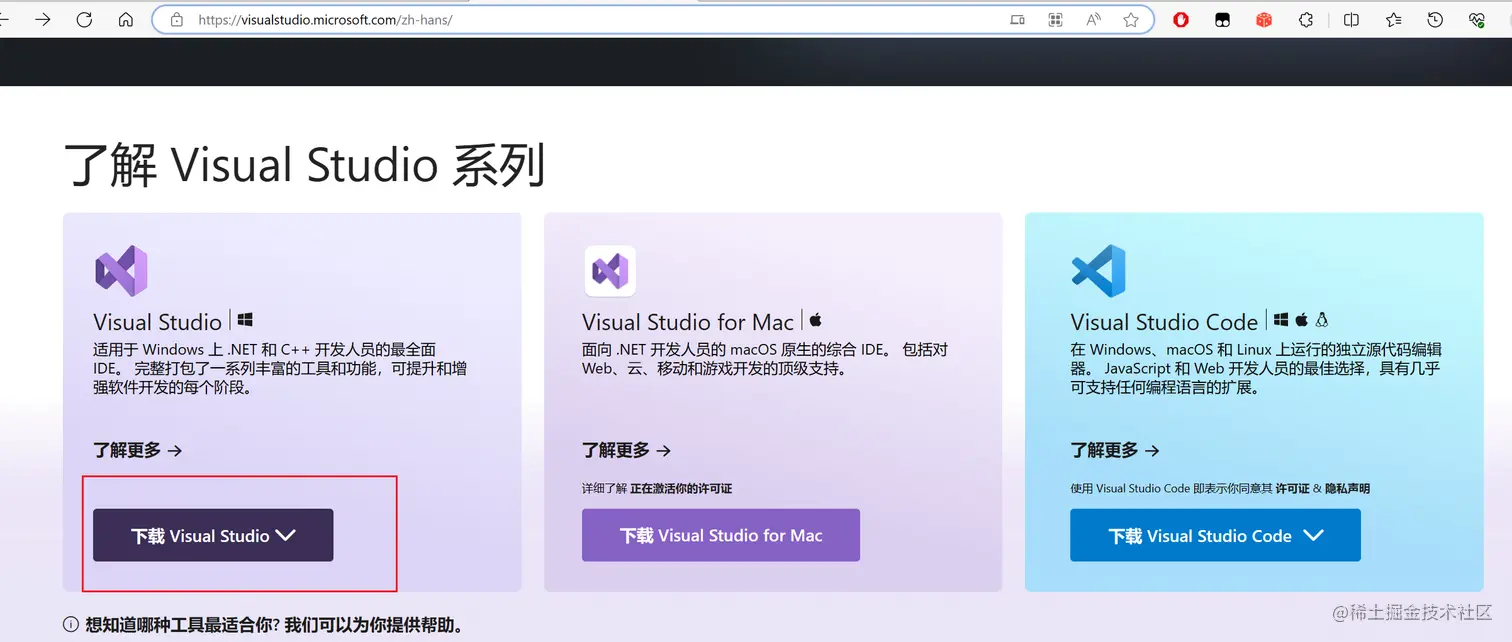Expand the 下载 Visual Studio dropdown button
The height and width of the screenshot is (642, 1512).
pos(213,535)
